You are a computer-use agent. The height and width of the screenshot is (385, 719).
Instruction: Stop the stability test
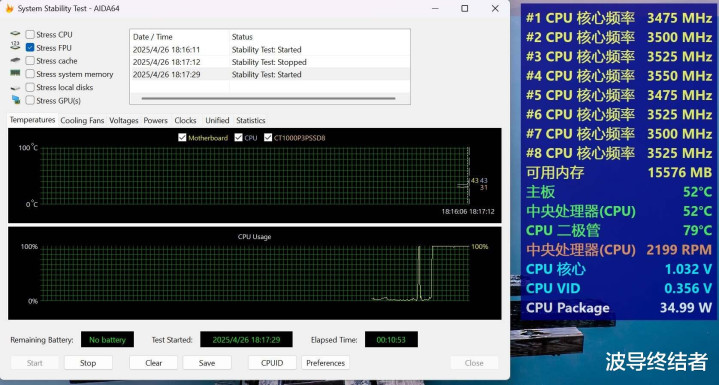click(x=88, y=363)
